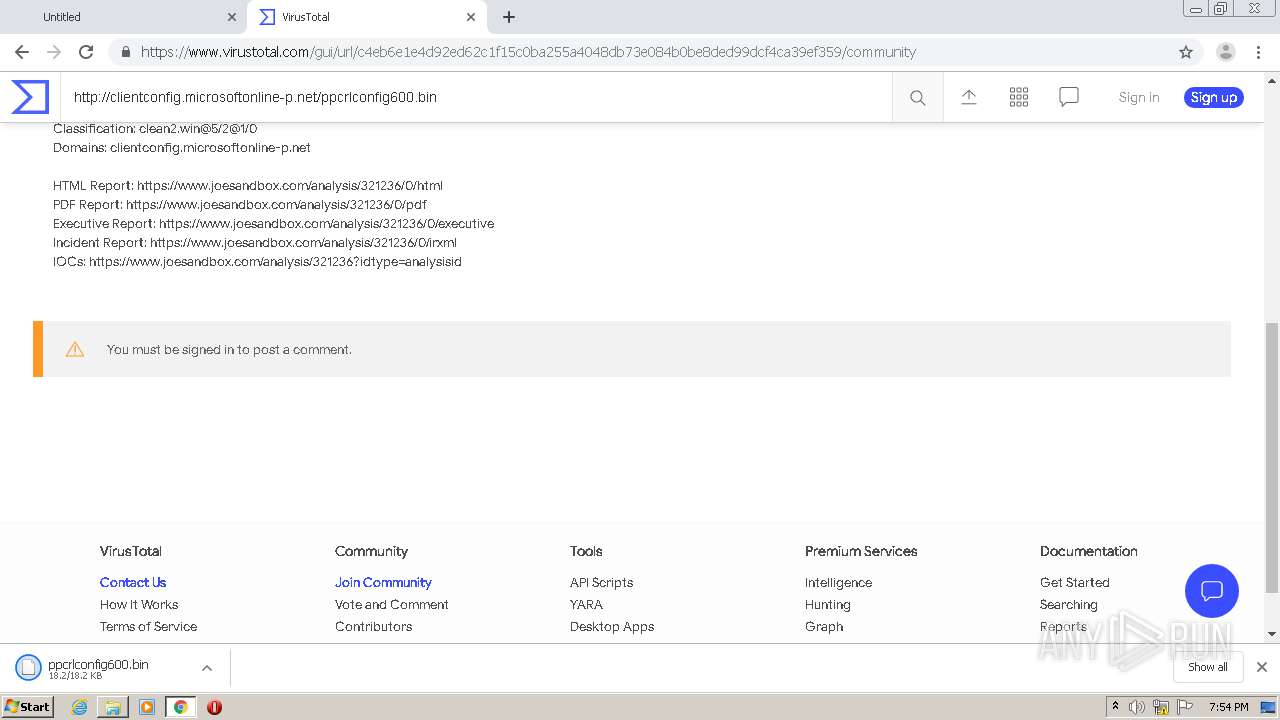Open the API Scripts link
The image size is (1280, 720).
click(601, 582)
